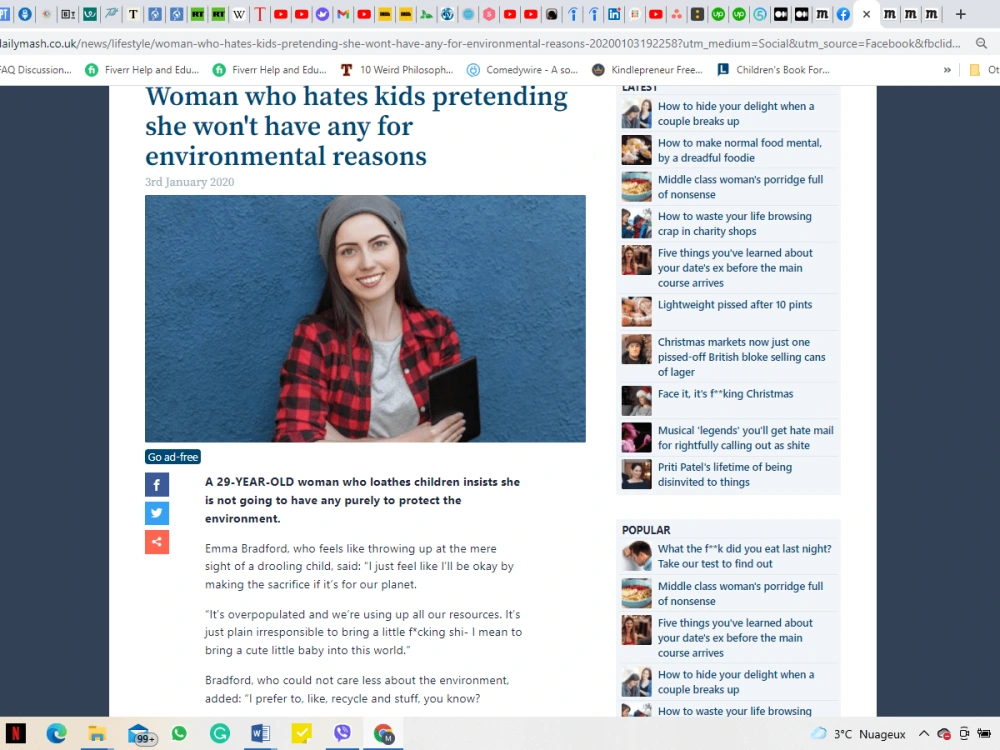The width and height of the screenshot is (1000, 750).
Task: Open 'Middle class woman's porridge' in Popular
Action: pos(740,594)
